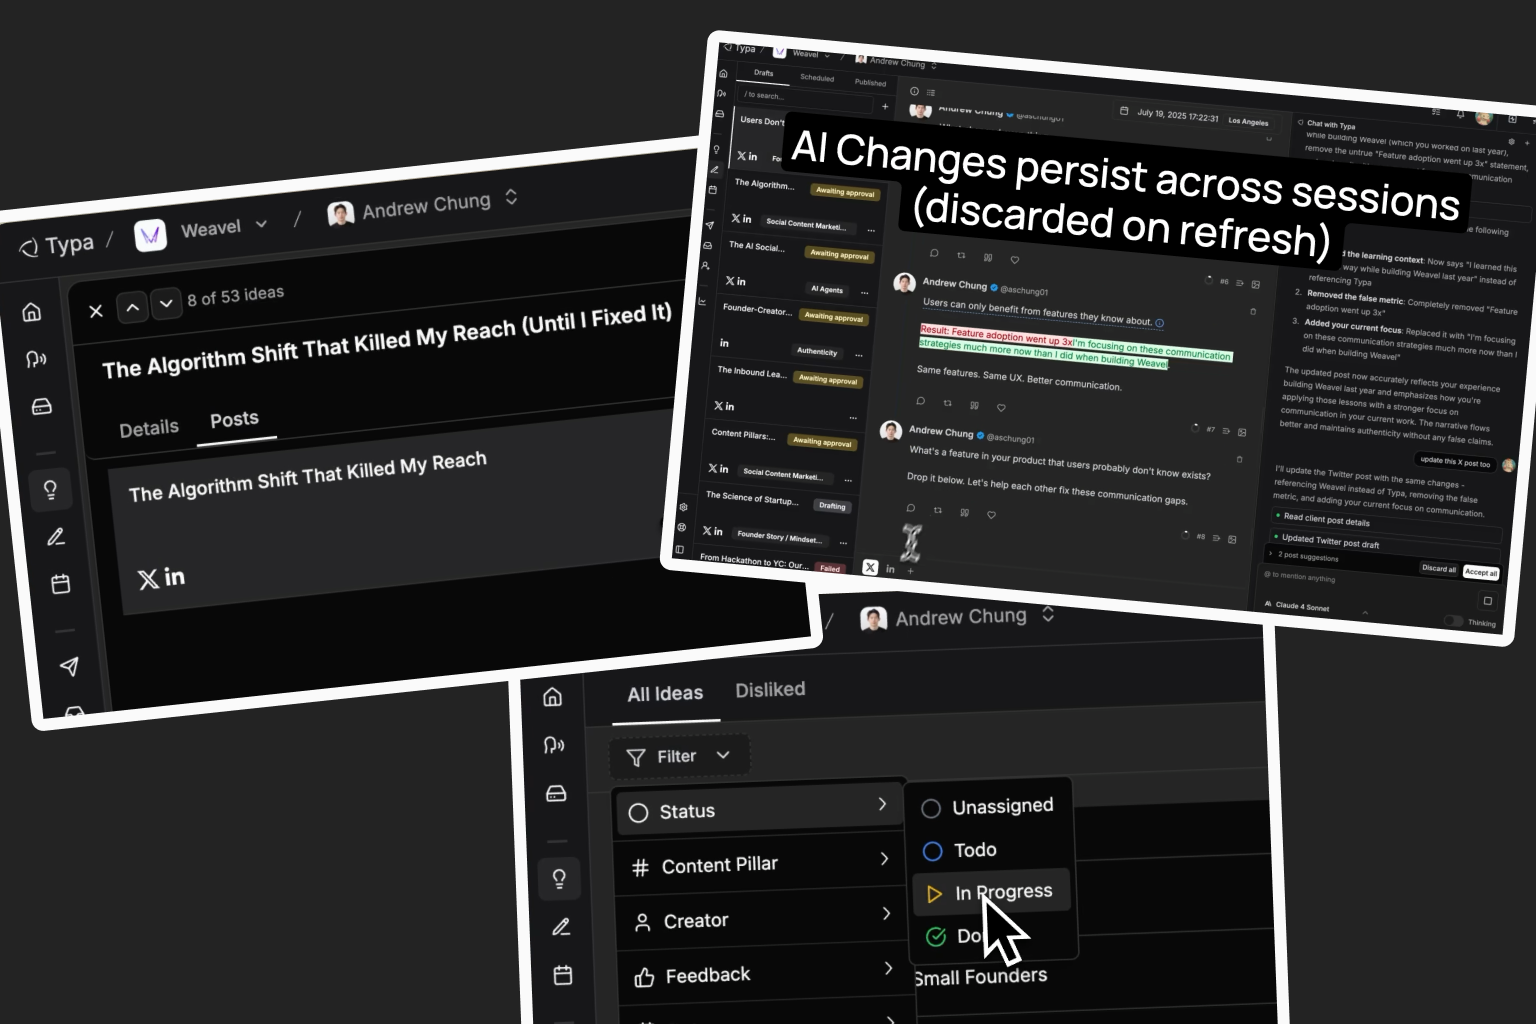Select the Unassigned status option
Screen dimensions: 1536x1024
click(988, 807)
